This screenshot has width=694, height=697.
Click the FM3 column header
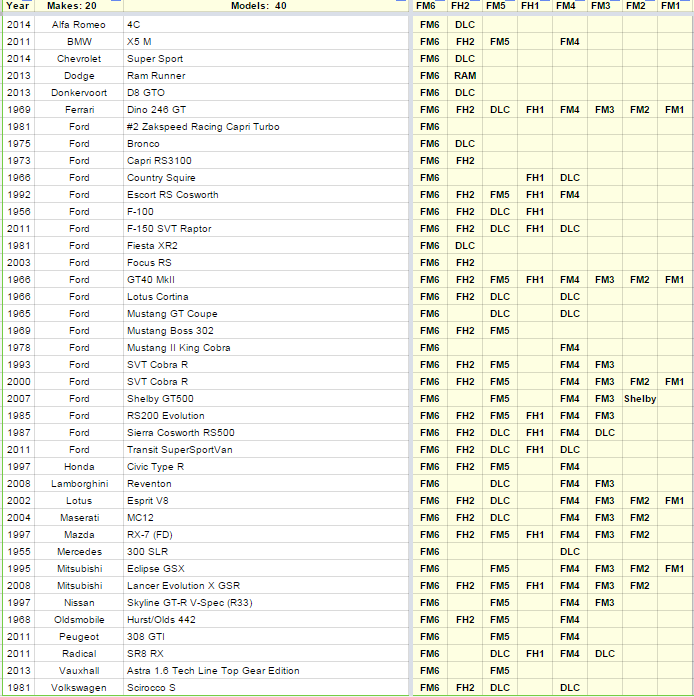pyautogui.click(x=605, y=6)
